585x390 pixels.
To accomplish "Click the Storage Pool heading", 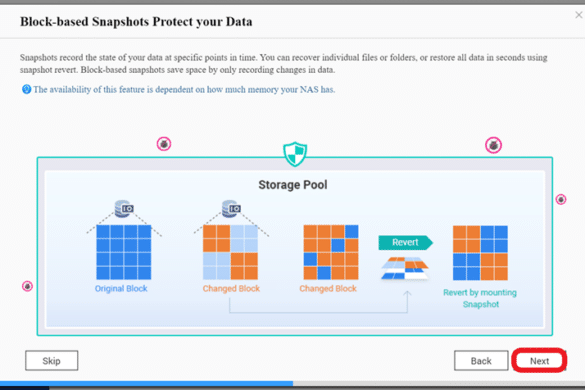I will (293, 185).
